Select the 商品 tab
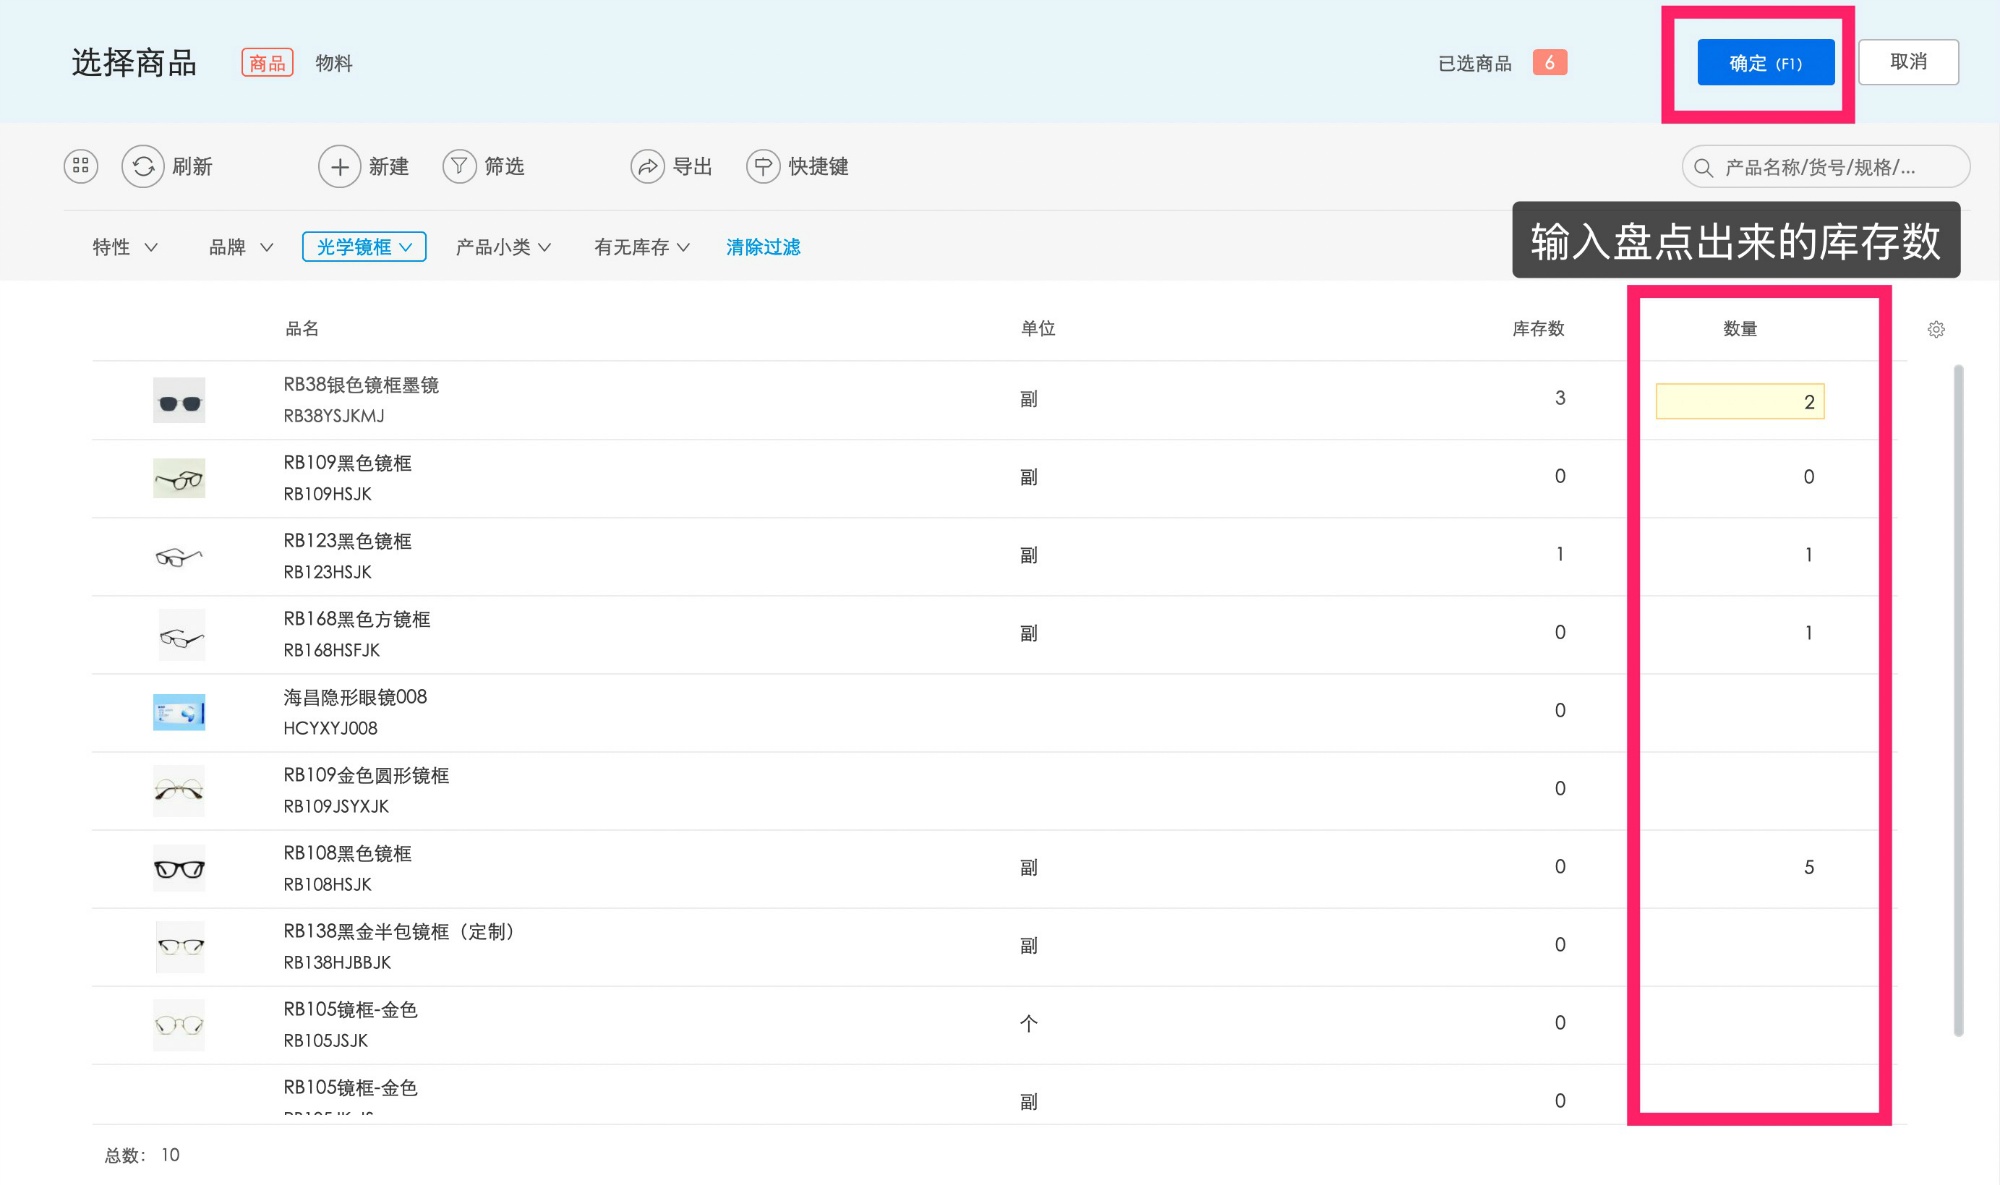Viewport: 2000px width, 1185px height. point(267,63)
